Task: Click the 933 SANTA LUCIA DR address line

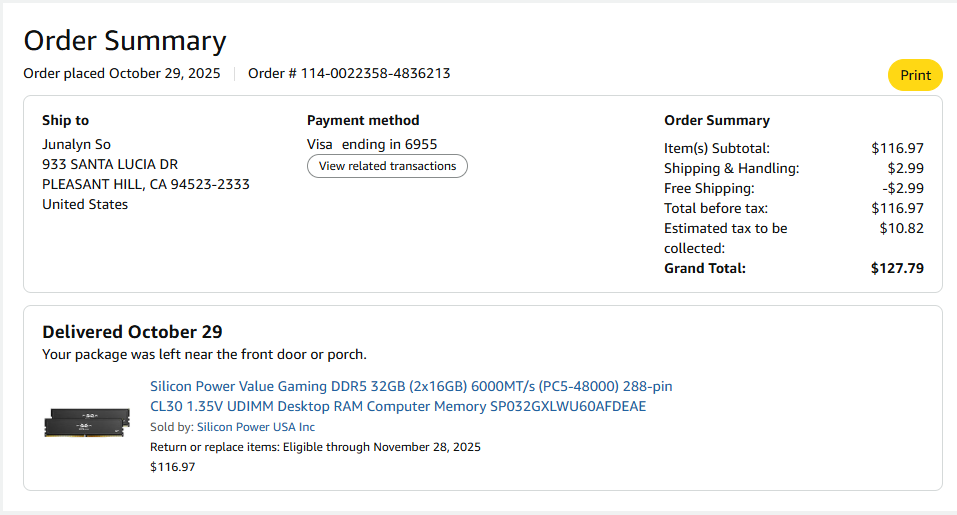Action: (x=110, y=164)
